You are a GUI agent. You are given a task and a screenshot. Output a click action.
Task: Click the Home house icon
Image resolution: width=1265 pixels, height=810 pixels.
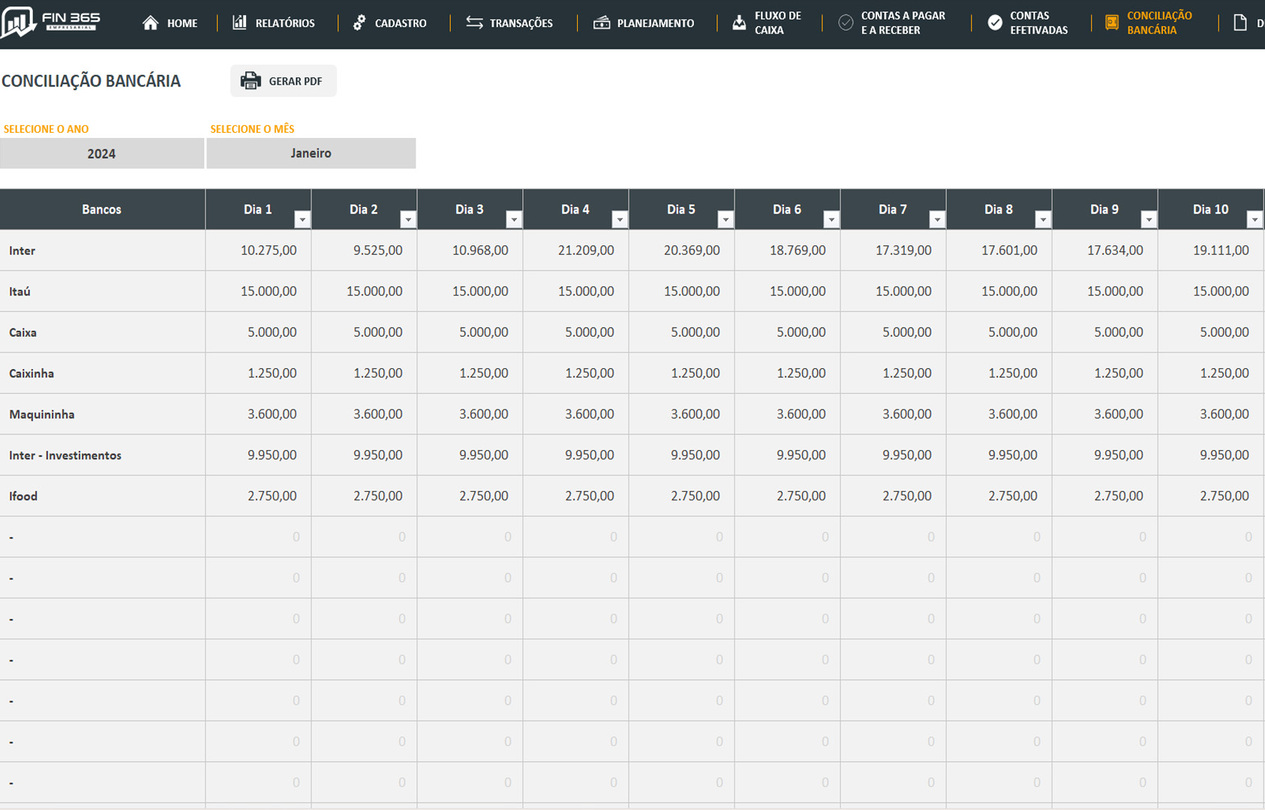[150, 22]
